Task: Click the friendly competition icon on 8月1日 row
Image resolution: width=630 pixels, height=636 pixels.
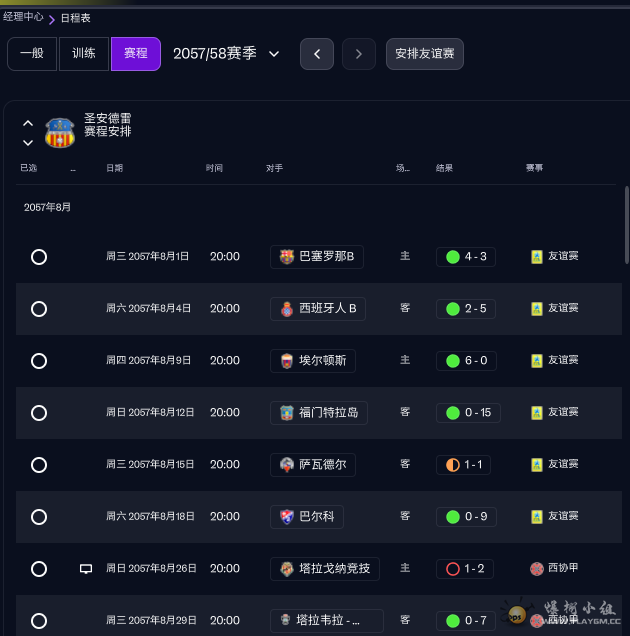Action: click(x=537, y=257)
